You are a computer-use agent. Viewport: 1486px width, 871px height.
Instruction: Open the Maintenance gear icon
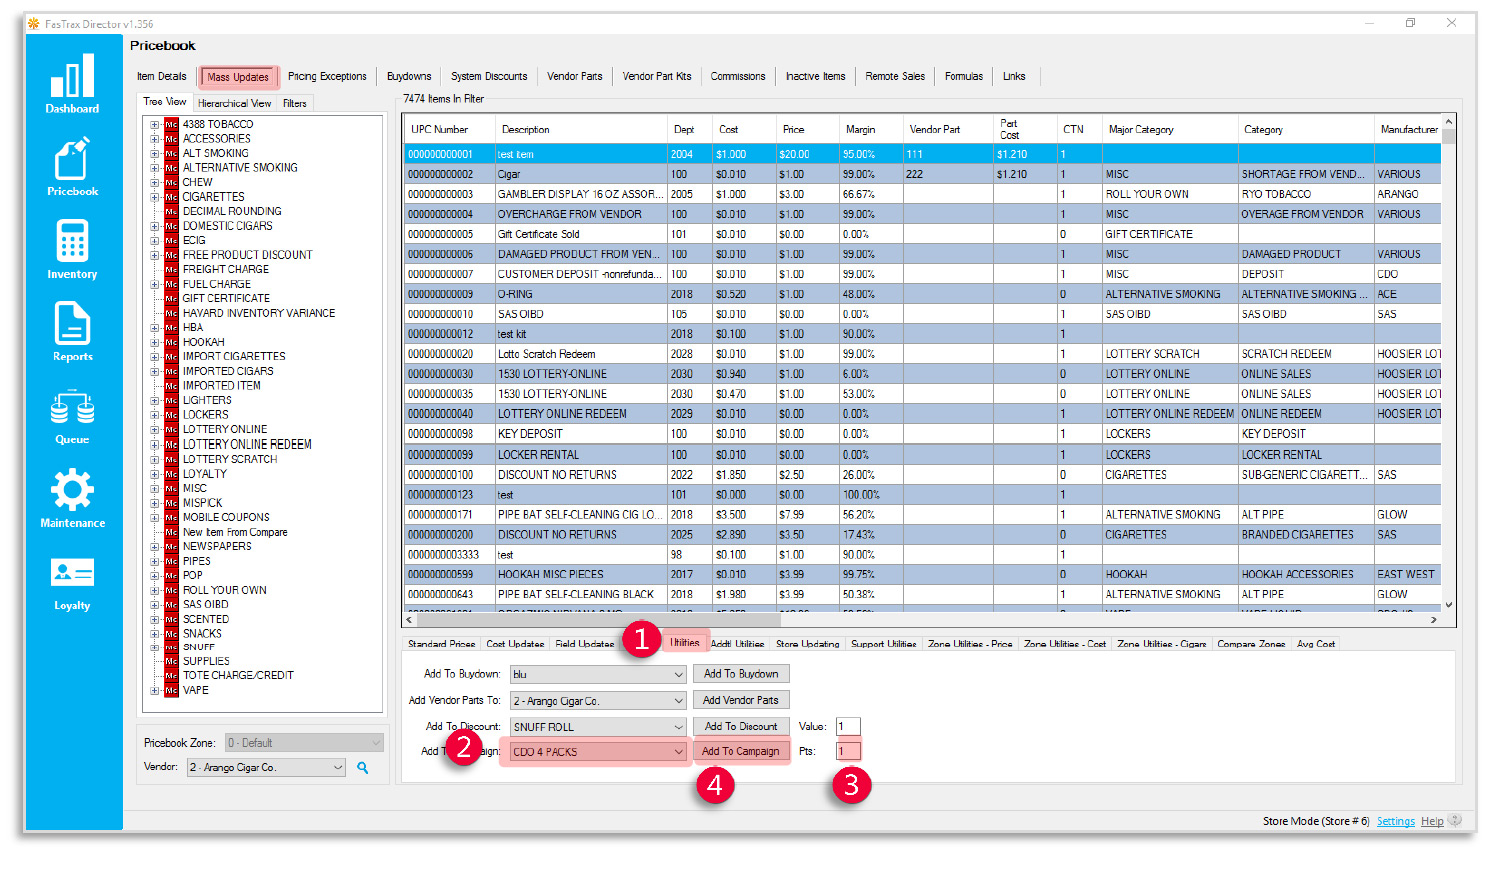coord(72,498)
